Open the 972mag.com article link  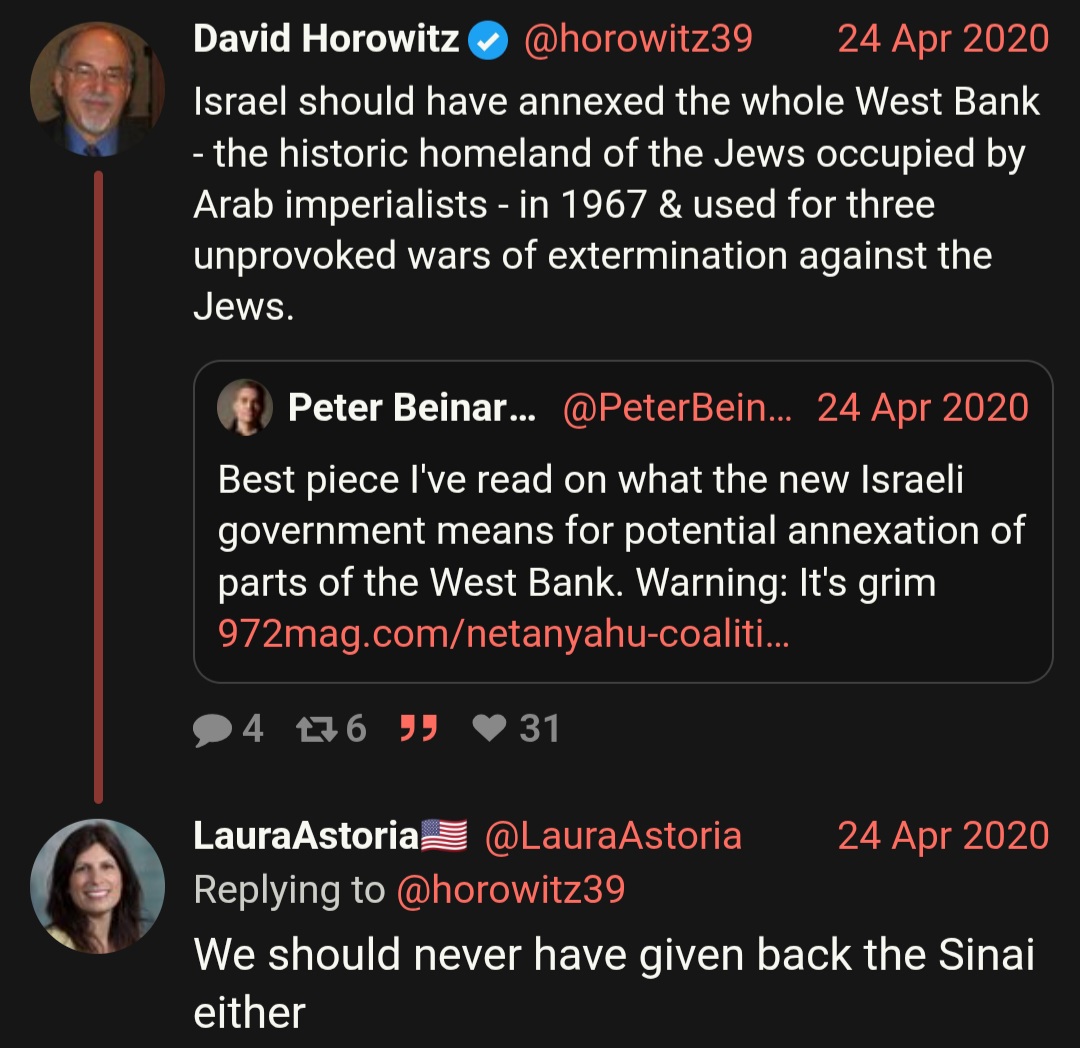tap(503, 635)
